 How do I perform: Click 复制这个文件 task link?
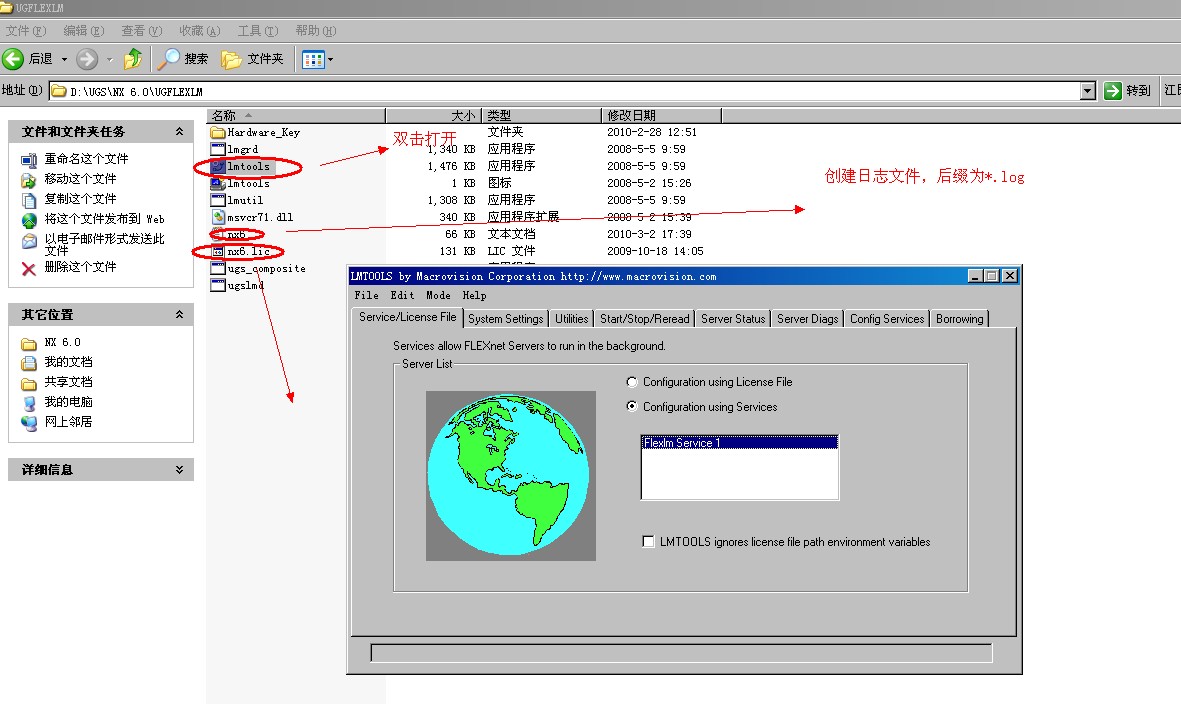point(80,199)
